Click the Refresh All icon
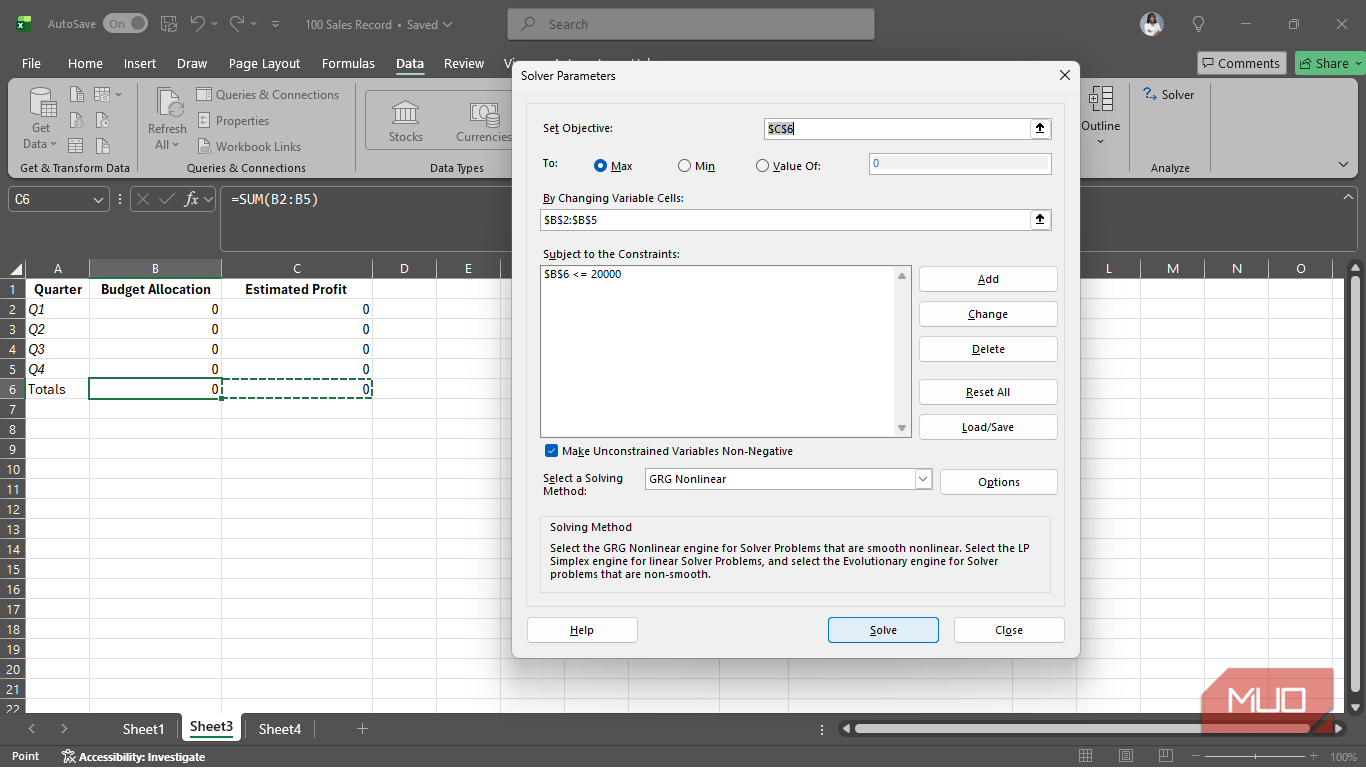Image resolution: width=1366 pixels, height=768 pixels. click(x=167, y=102)
